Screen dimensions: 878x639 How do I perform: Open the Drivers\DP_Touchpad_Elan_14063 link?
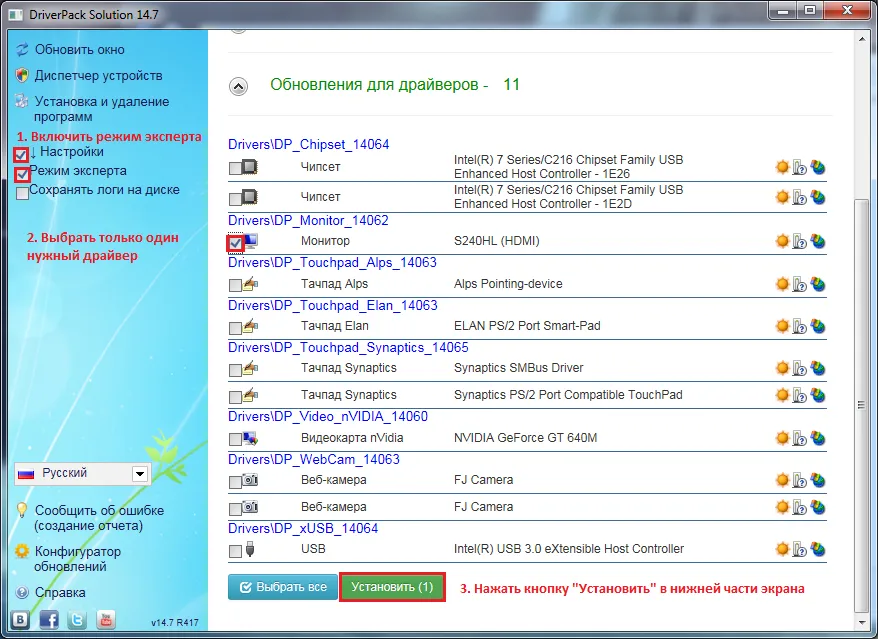click(x=333, y=305)
